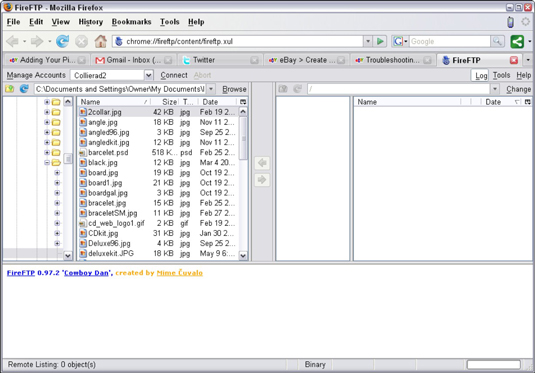The image size is (535, 373).
Task: Select the deluxekit.JPG file row
Action: click(x=158, y=254)
